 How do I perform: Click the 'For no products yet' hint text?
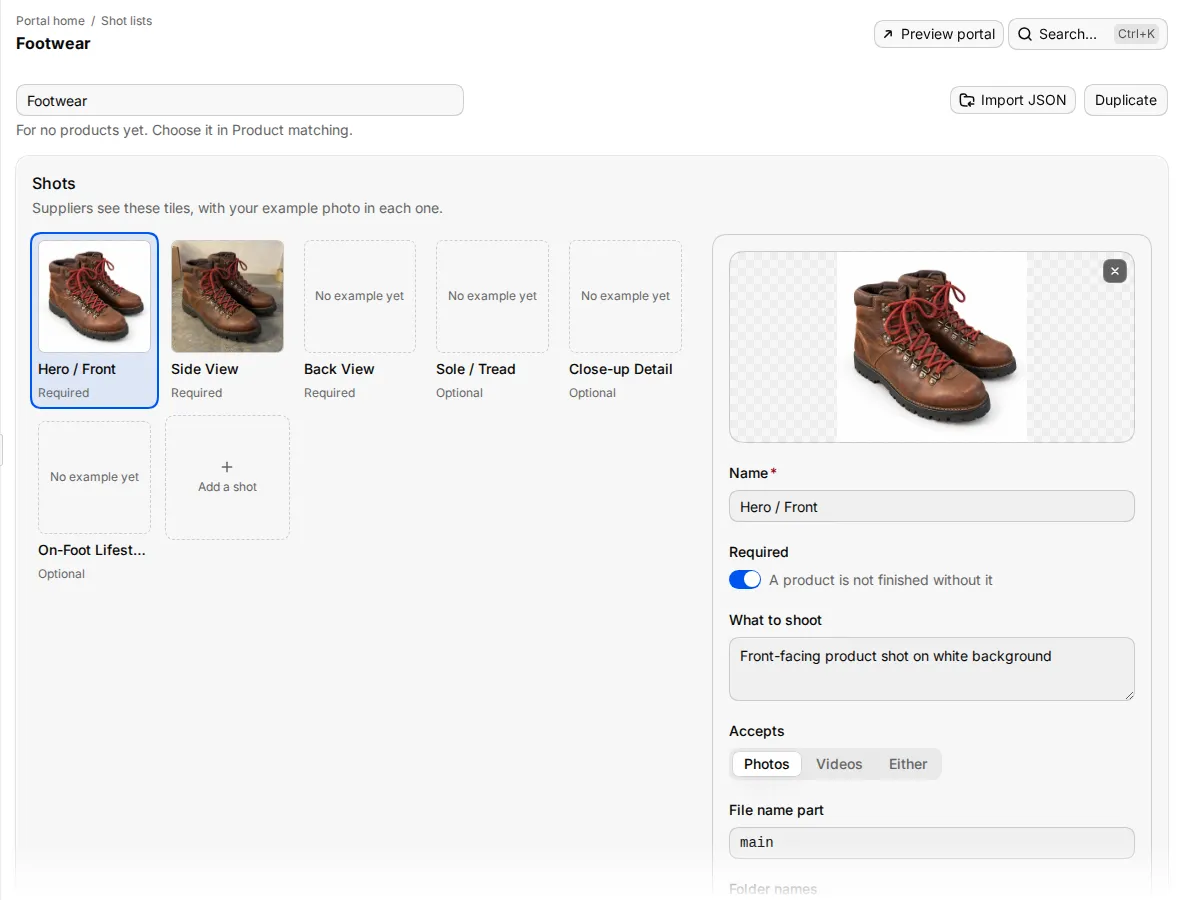(x=184, y=130)
